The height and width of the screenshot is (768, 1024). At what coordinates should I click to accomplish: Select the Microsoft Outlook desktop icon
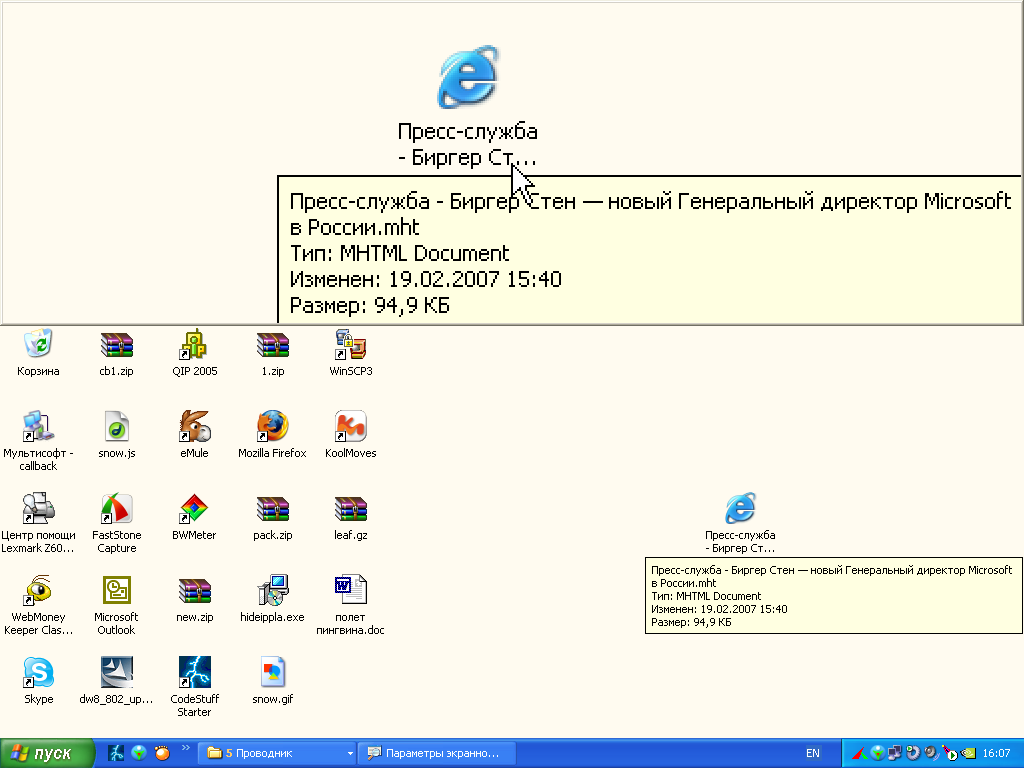coord(116,591)
